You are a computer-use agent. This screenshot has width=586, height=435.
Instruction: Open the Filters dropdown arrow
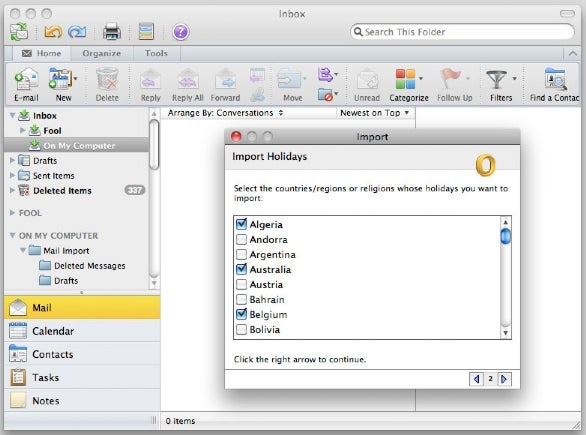[x=515, y=79]
